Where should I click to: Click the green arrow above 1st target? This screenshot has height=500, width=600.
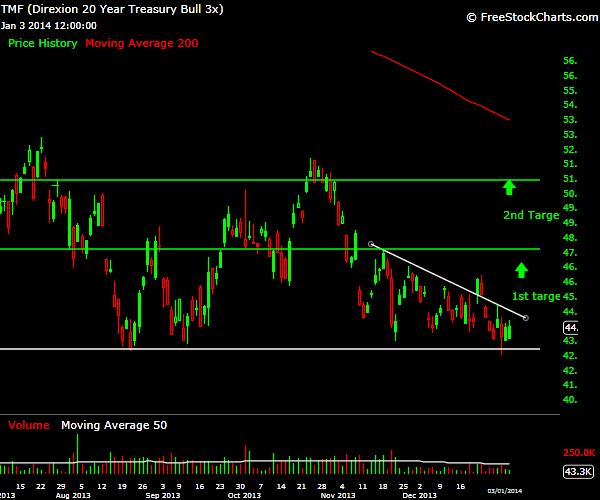point(521,270)
